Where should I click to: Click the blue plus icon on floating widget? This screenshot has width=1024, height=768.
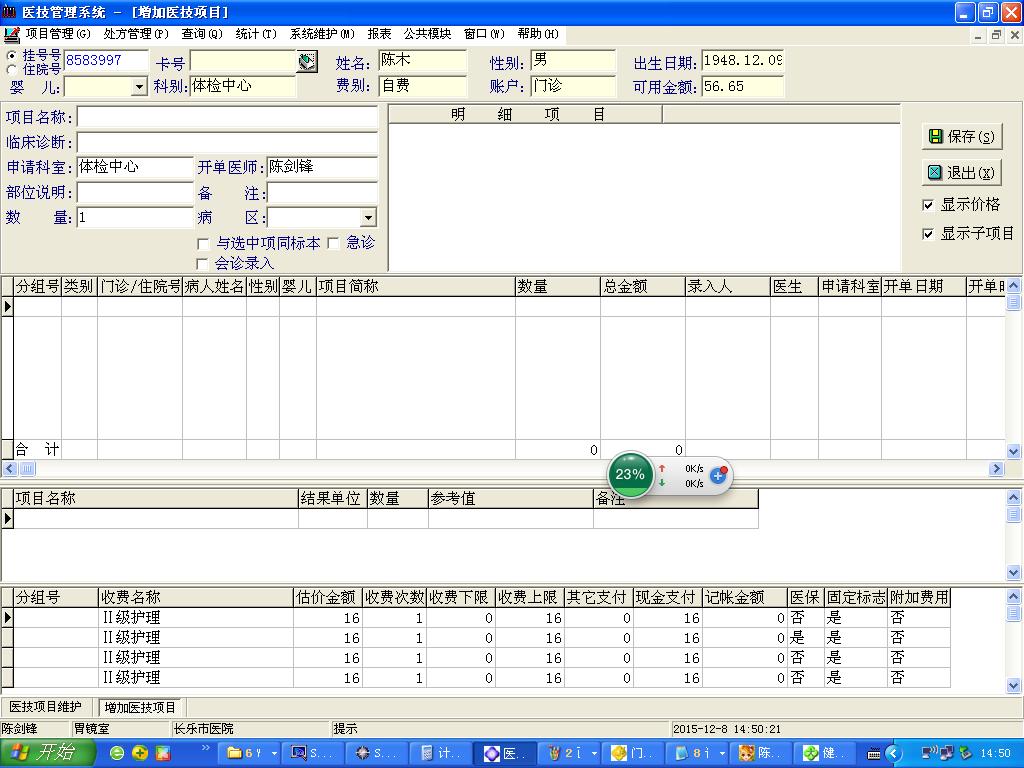[718, 475]
